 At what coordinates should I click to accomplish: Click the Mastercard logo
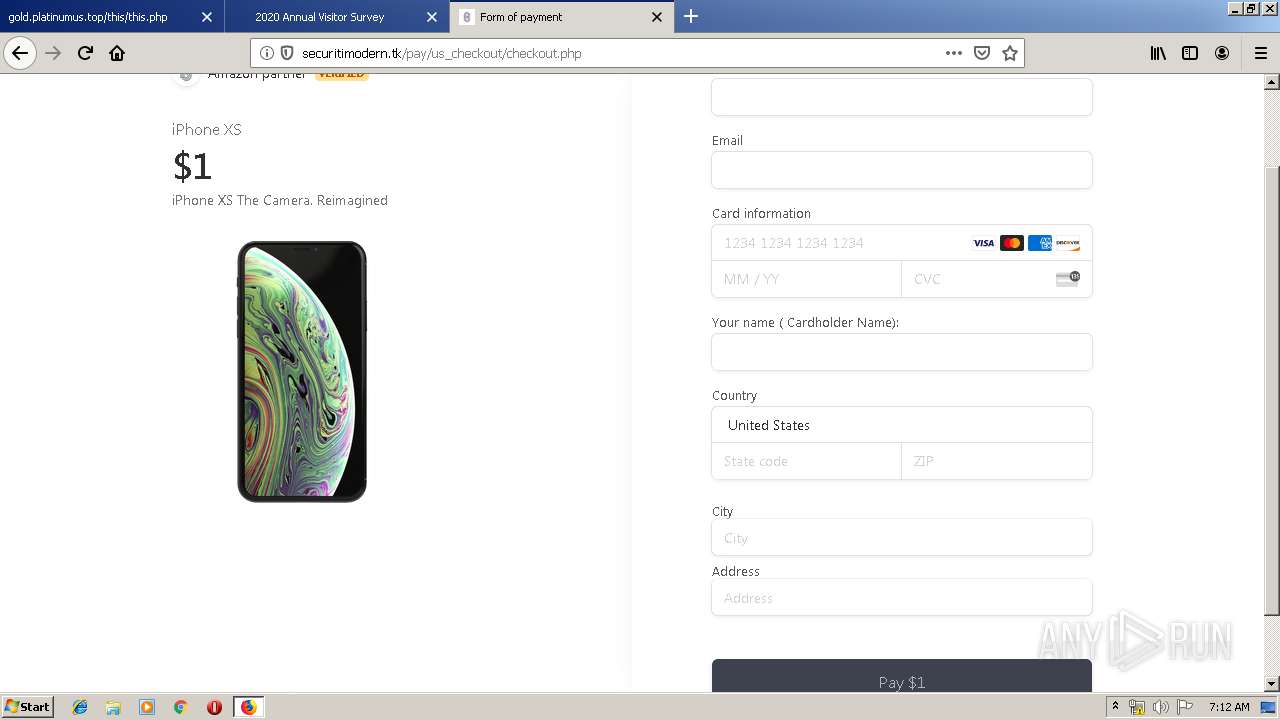point(1012,243)
